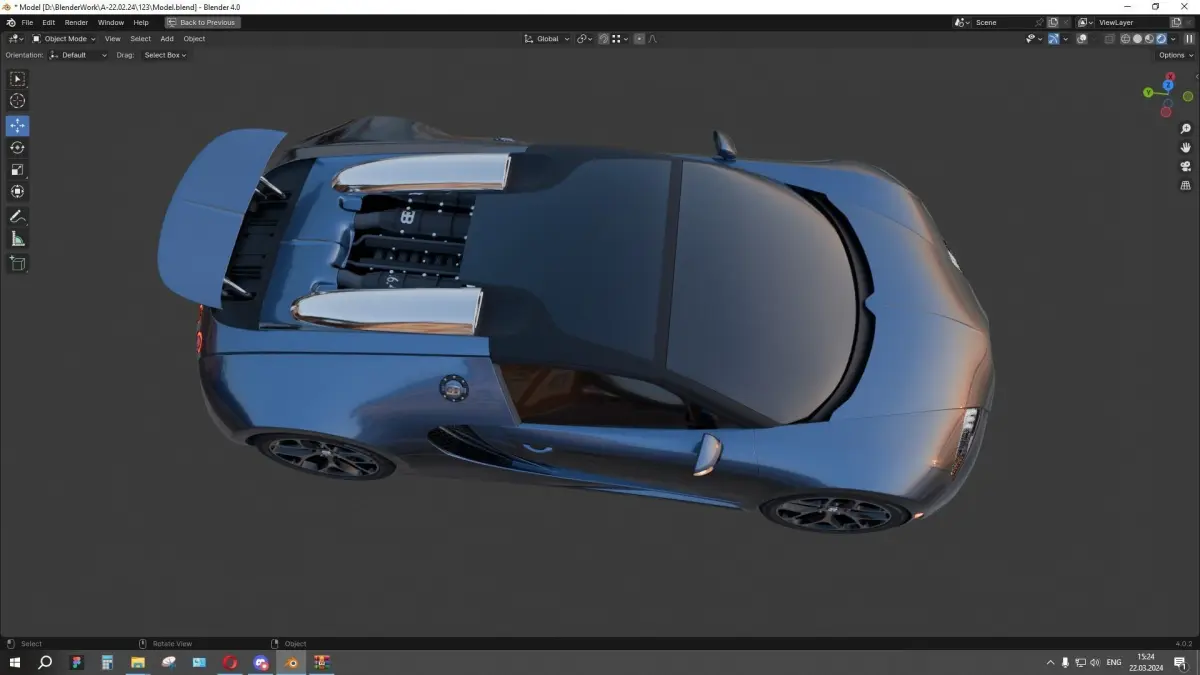1200x675 pixels.
Task: Select the Add Cube tool
Action: click(18, 263)
